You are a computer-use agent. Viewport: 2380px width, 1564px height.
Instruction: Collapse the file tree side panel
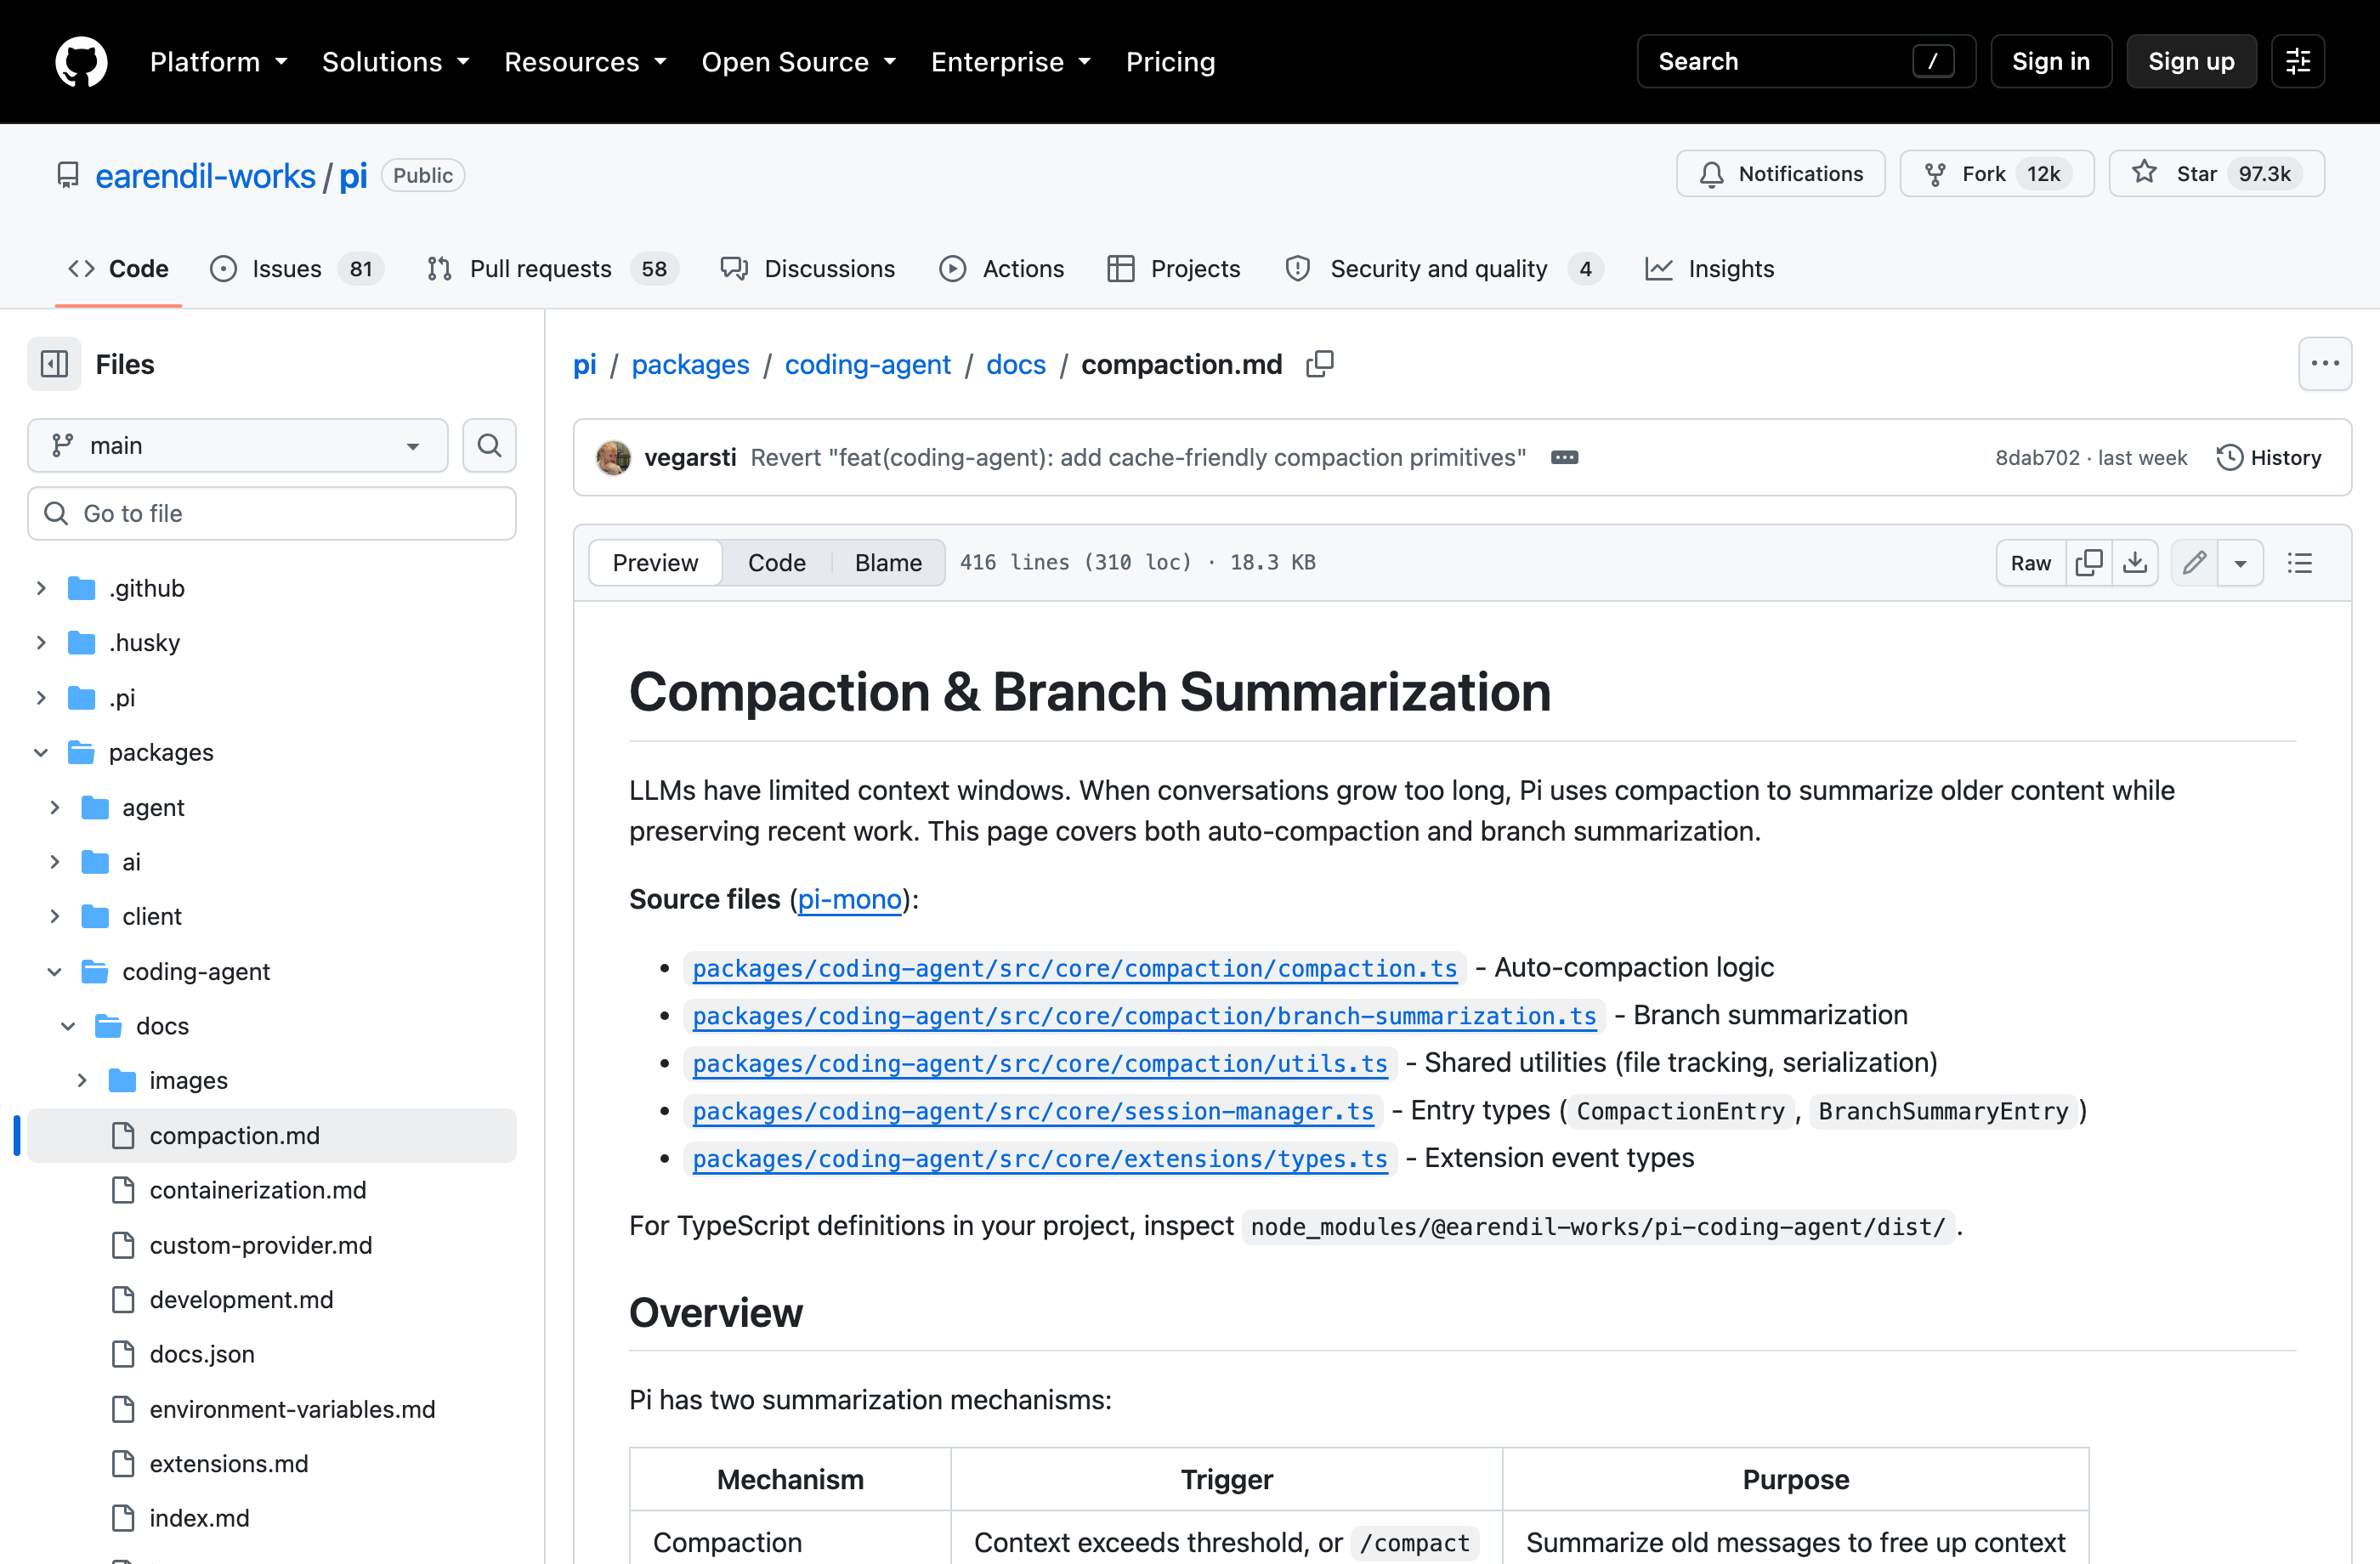click(x=54, y=364)
